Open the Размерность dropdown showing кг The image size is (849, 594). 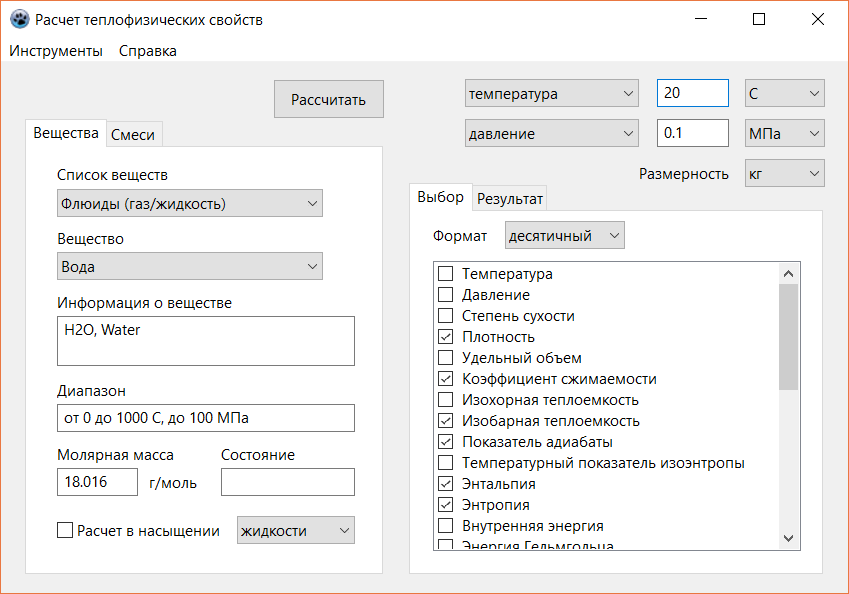784,173
